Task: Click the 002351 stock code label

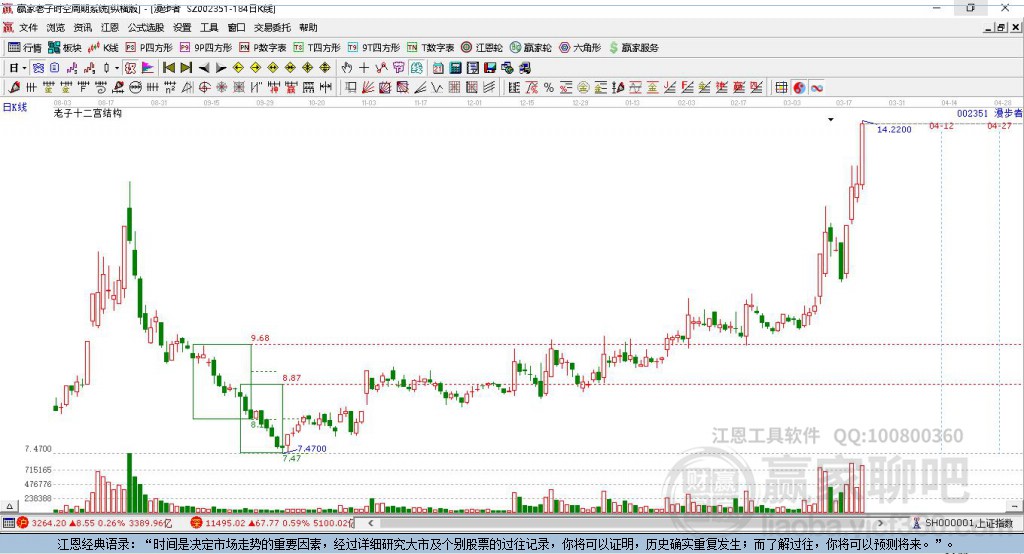Action: (x=972, y=114)
